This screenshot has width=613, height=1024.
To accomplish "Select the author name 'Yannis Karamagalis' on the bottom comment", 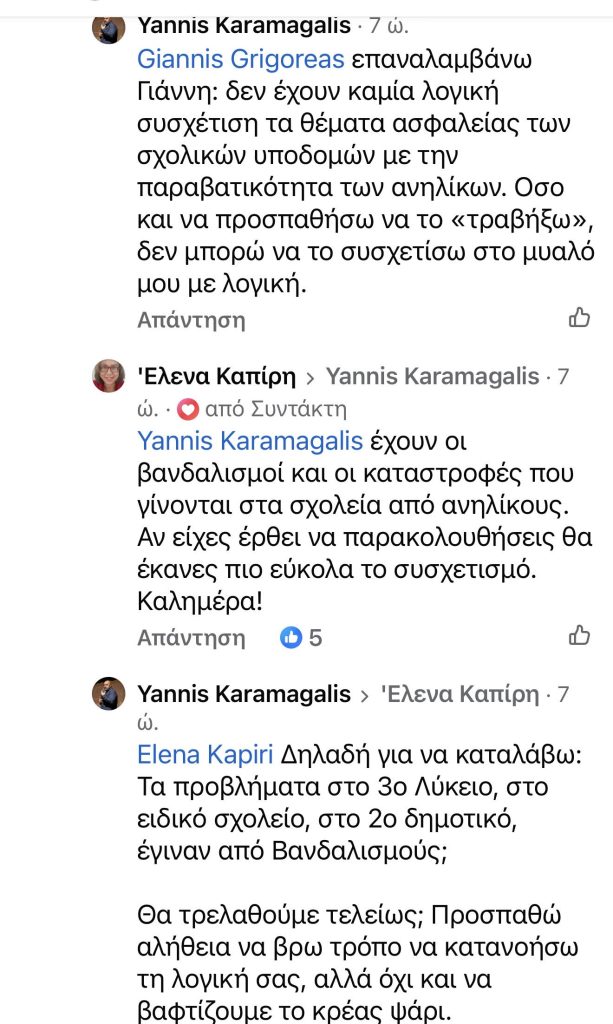I will coord(244,694).
